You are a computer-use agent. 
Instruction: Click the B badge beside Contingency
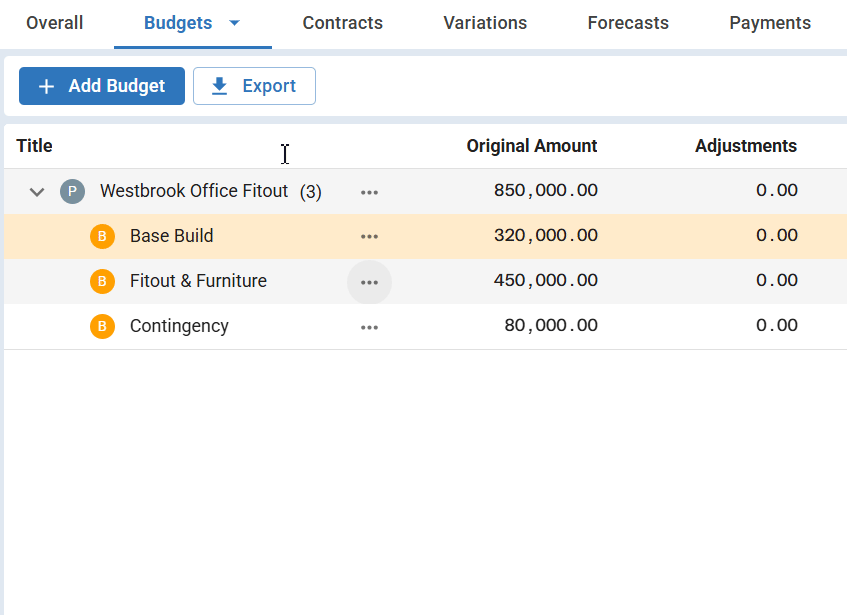(x=102, y=326)
